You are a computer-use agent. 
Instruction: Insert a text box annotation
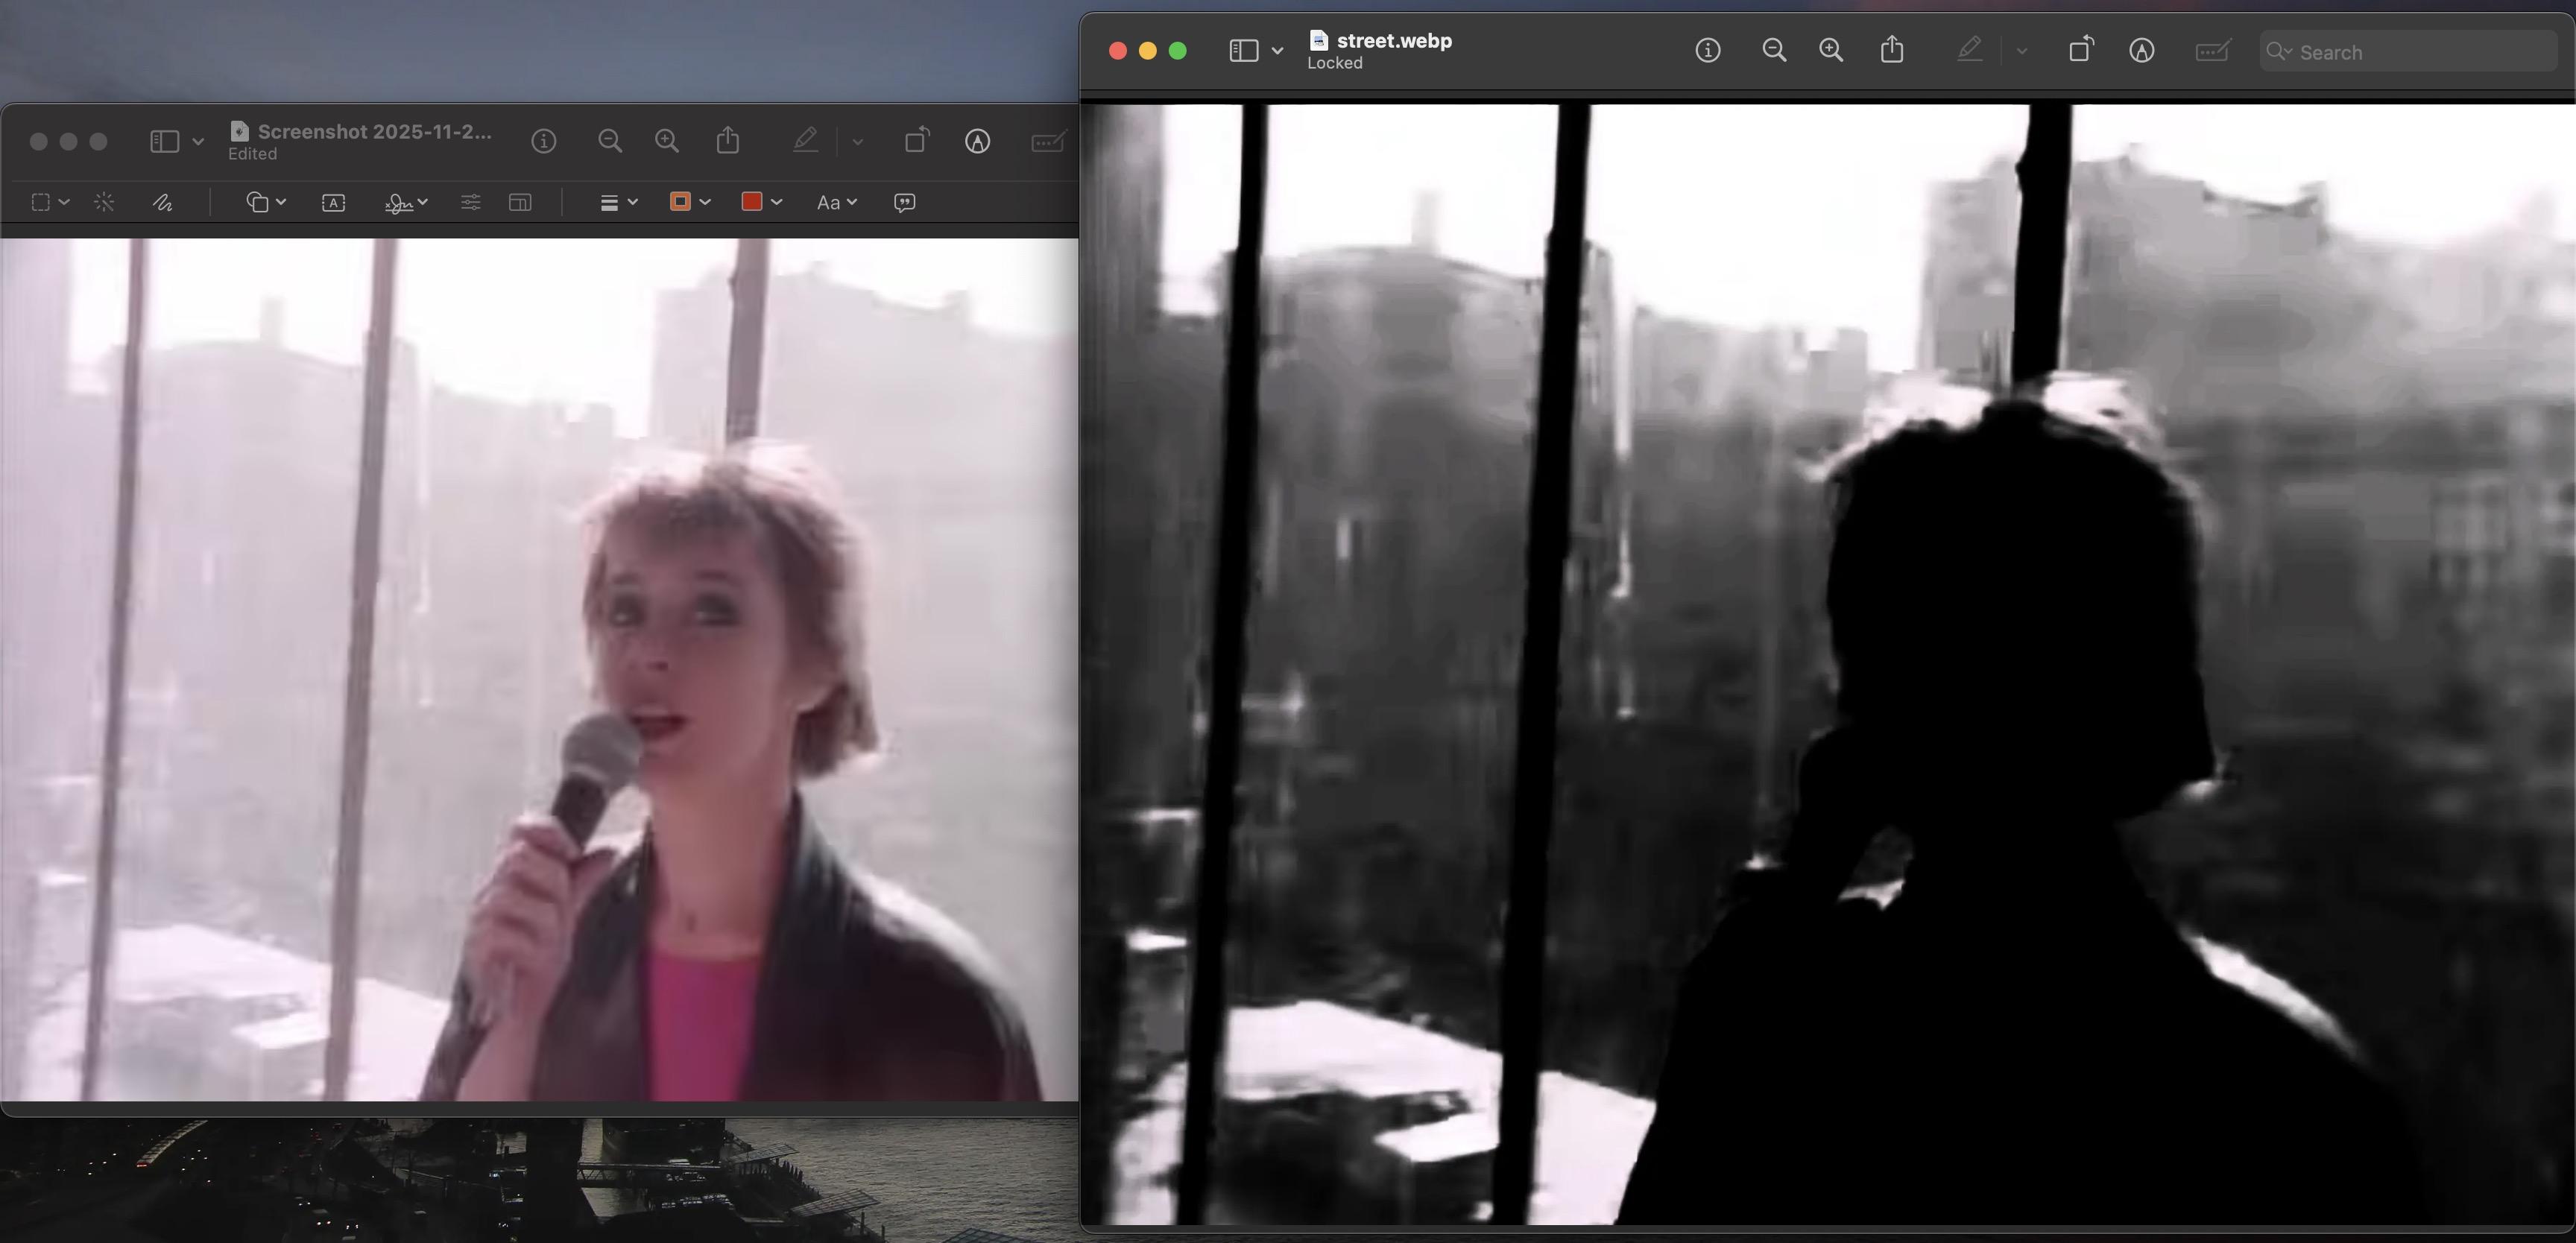click(333, 202)
